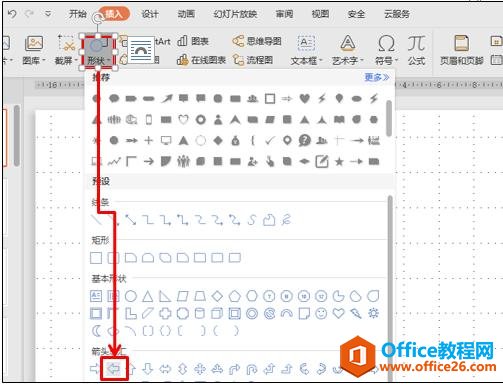Select the cylinder in basic shapes

200,313
